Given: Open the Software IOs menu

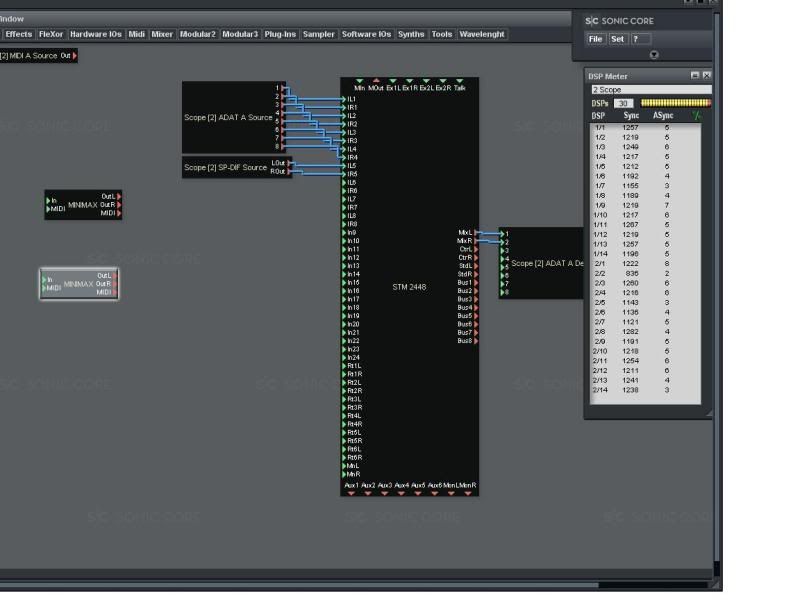Looking at the screenshot, I should (x=366, y=34).
